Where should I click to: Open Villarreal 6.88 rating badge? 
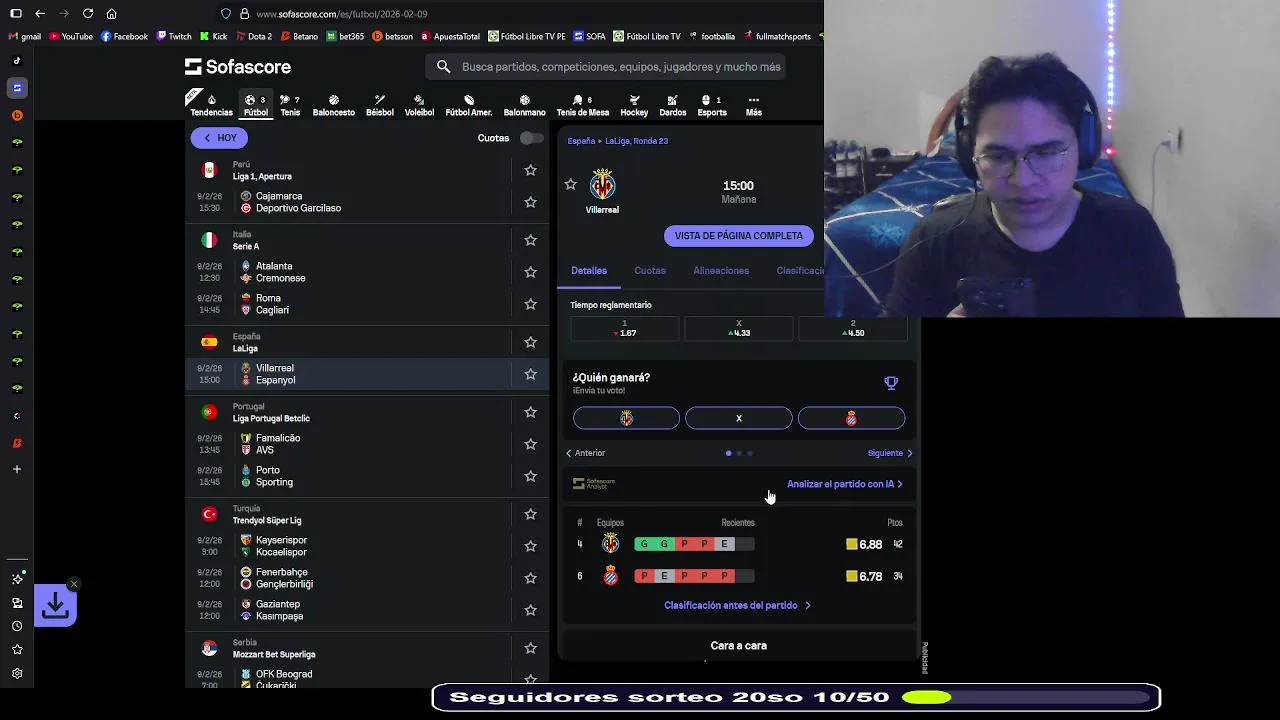point(864,545)
